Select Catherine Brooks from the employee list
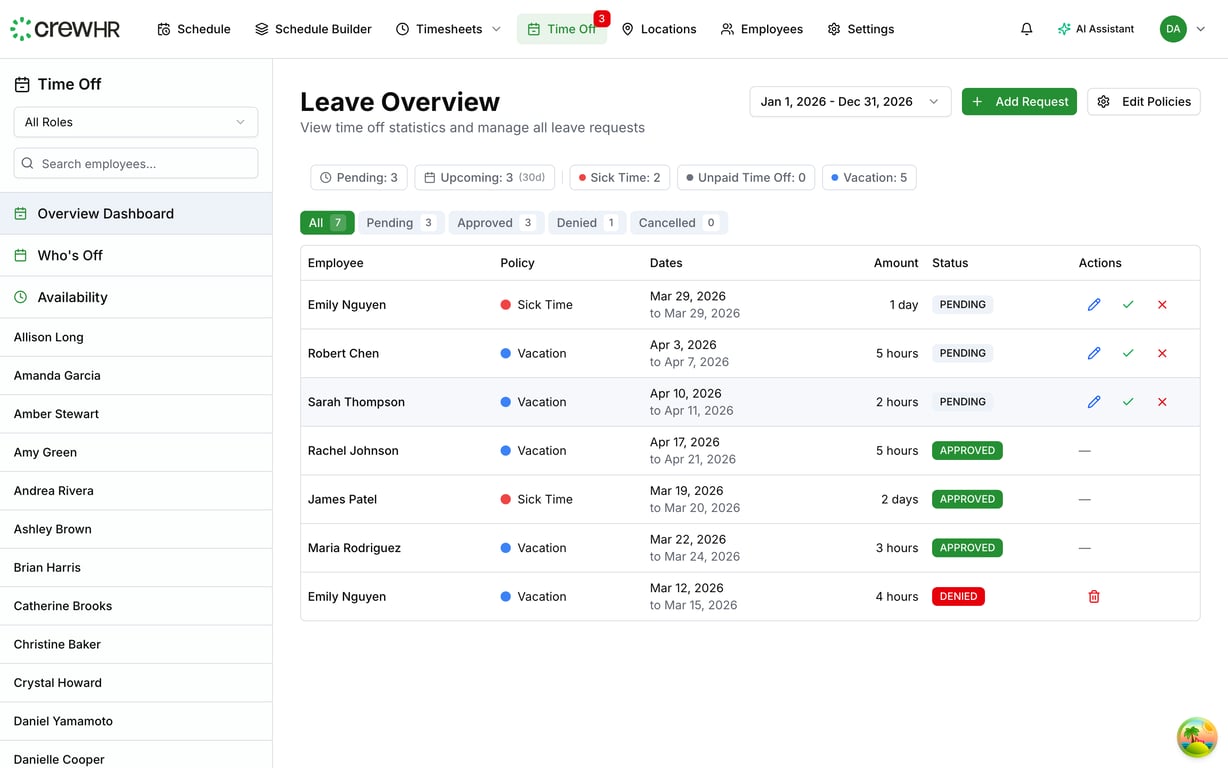 coord(62,605)
